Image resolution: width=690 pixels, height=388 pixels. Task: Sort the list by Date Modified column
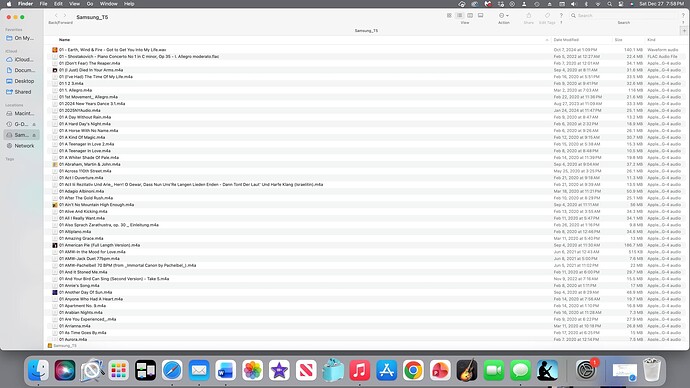point(566,40)
